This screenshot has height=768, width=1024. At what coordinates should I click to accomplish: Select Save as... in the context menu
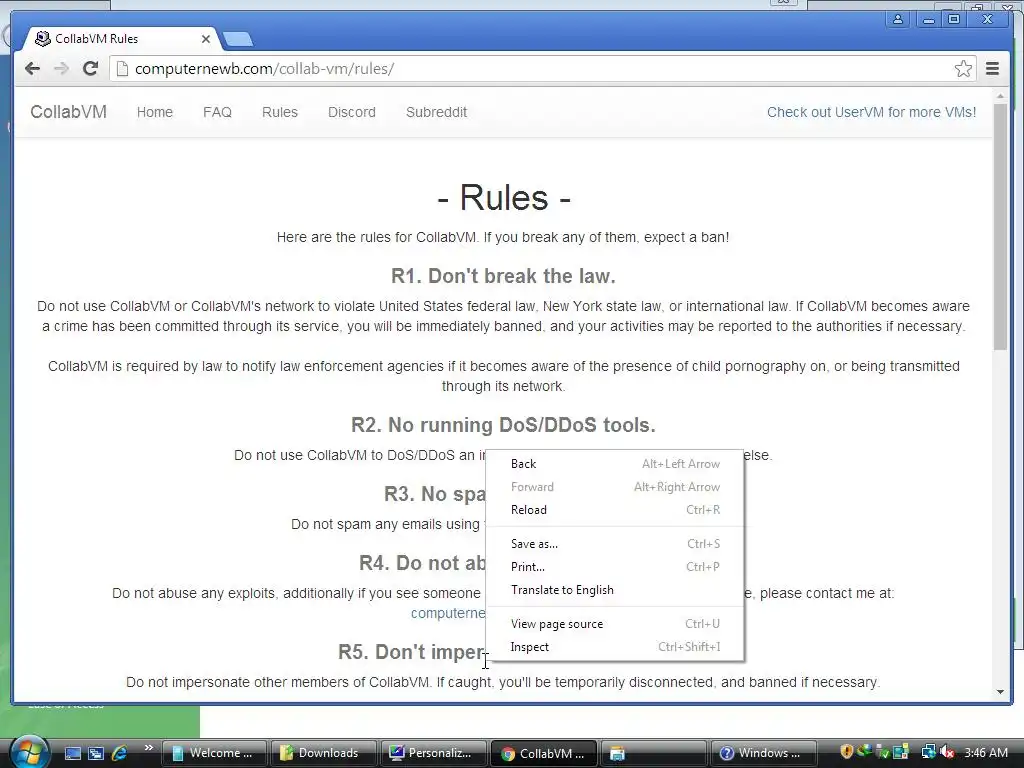(614, 544)
